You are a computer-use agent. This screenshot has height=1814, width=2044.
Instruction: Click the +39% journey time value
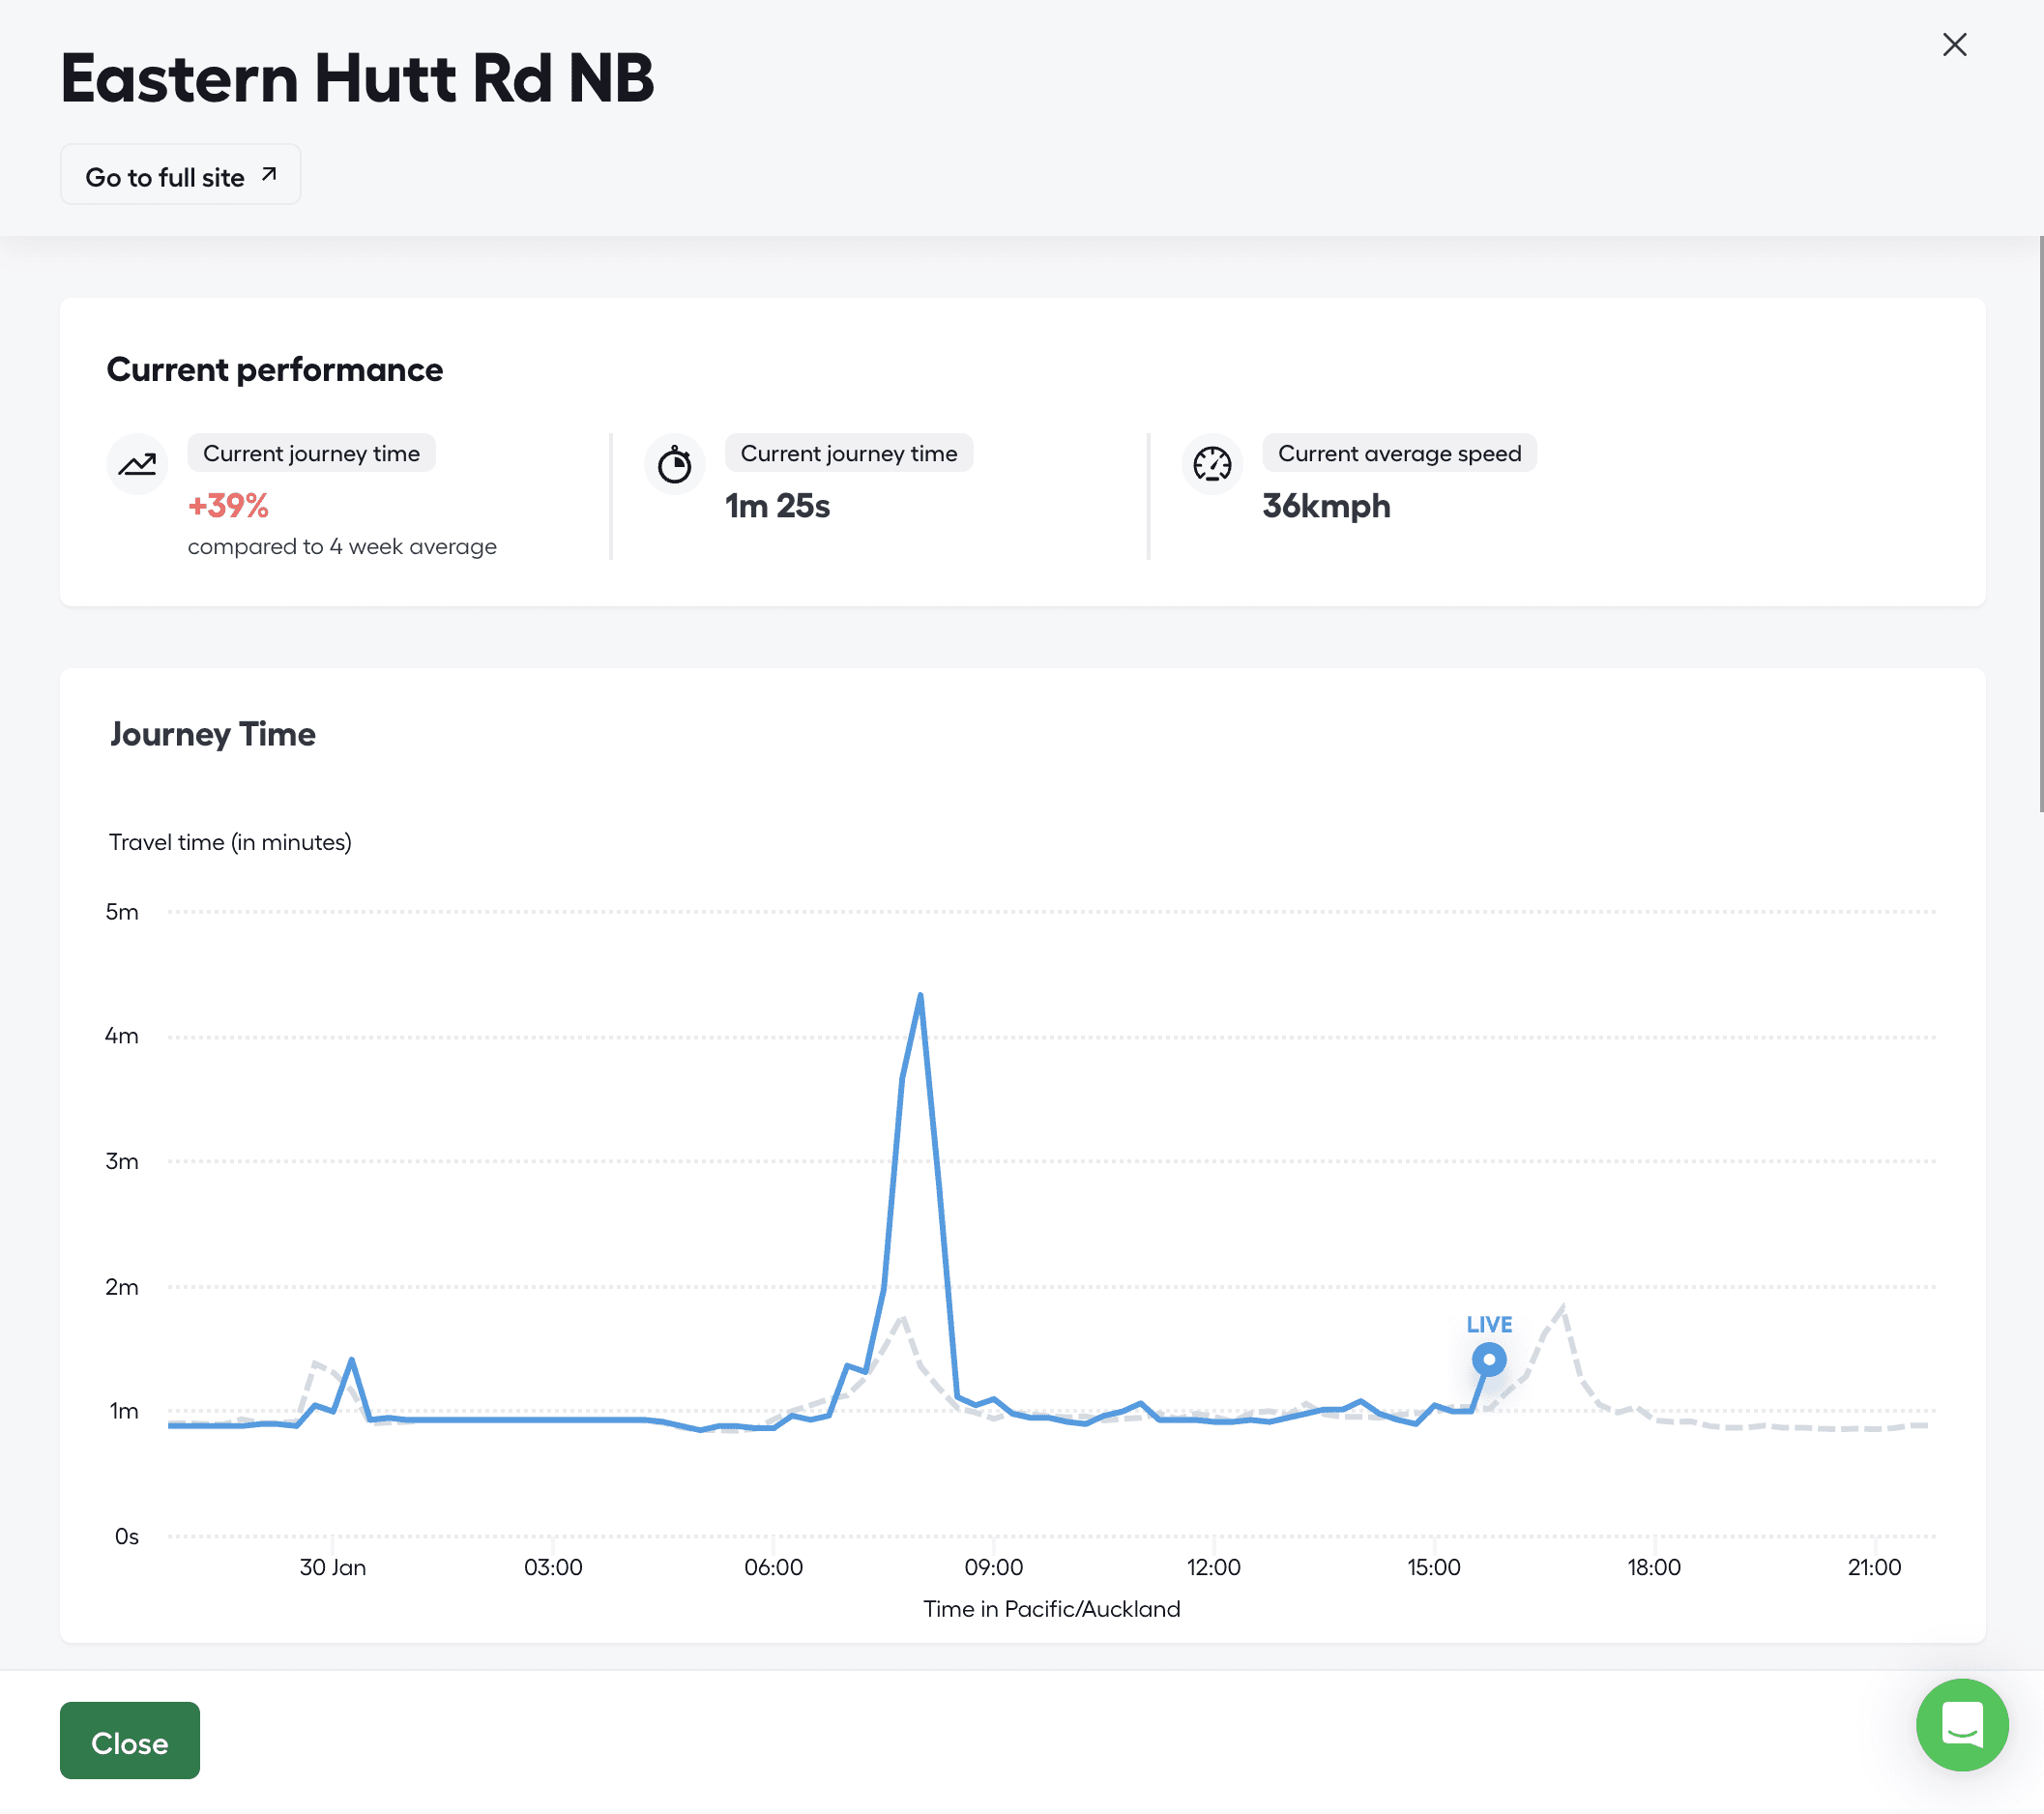(x=228, y=506)
